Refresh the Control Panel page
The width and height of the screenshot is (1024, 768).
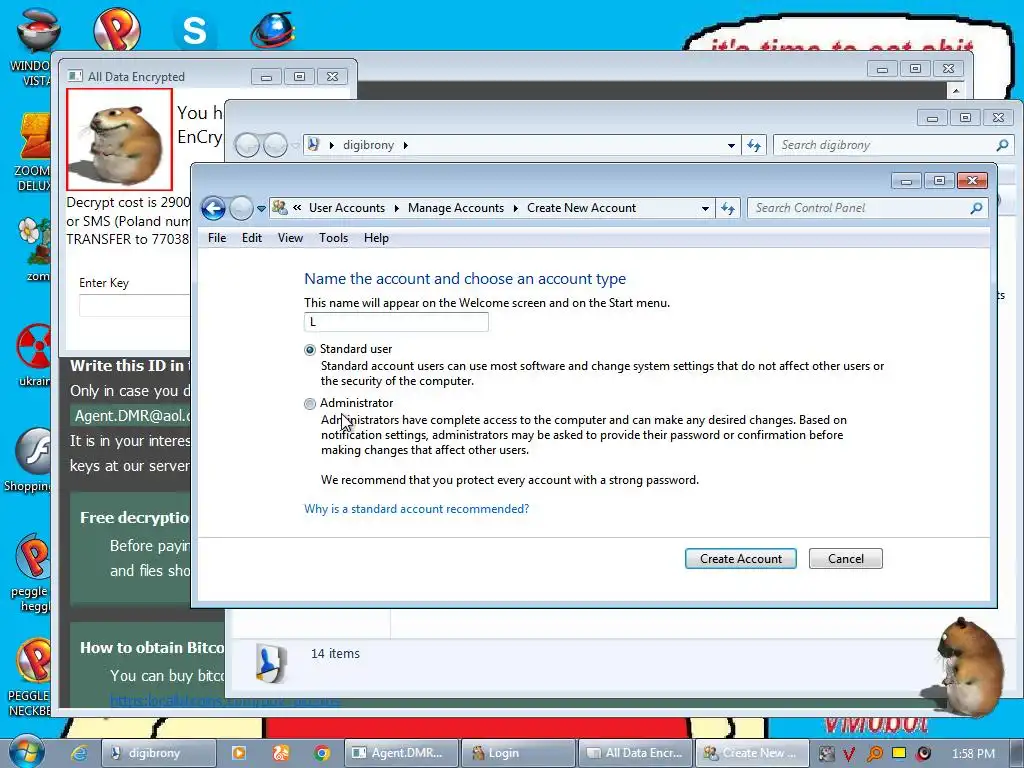point(728,208)
